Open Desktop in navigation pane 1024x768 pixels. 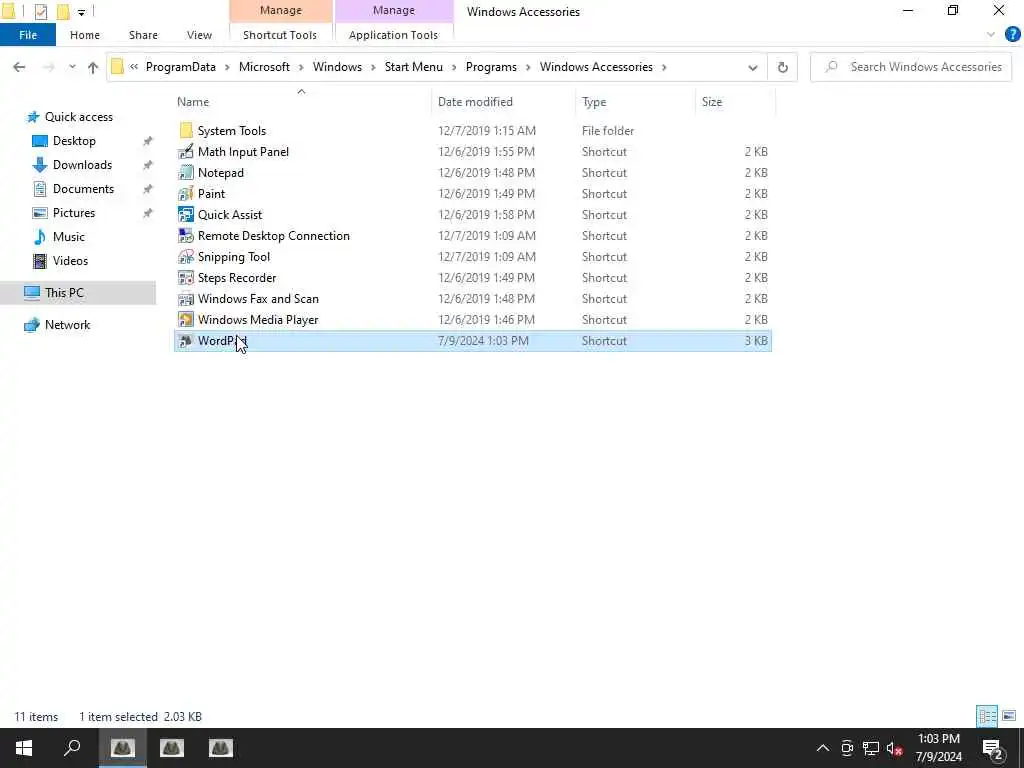point(74,140)
